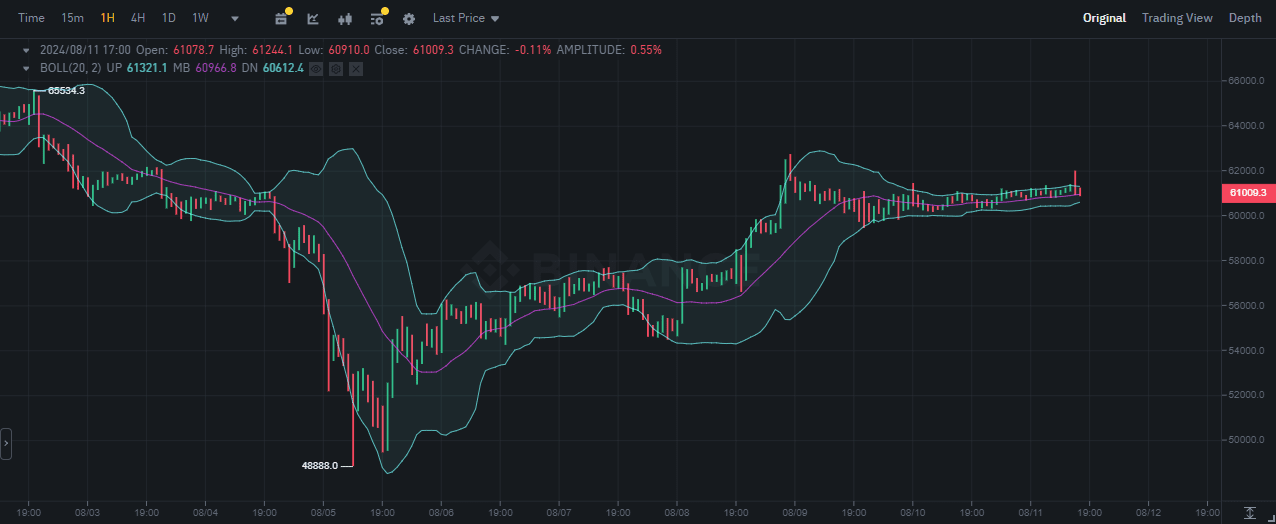Select the 1W time interval

[200, 18]
